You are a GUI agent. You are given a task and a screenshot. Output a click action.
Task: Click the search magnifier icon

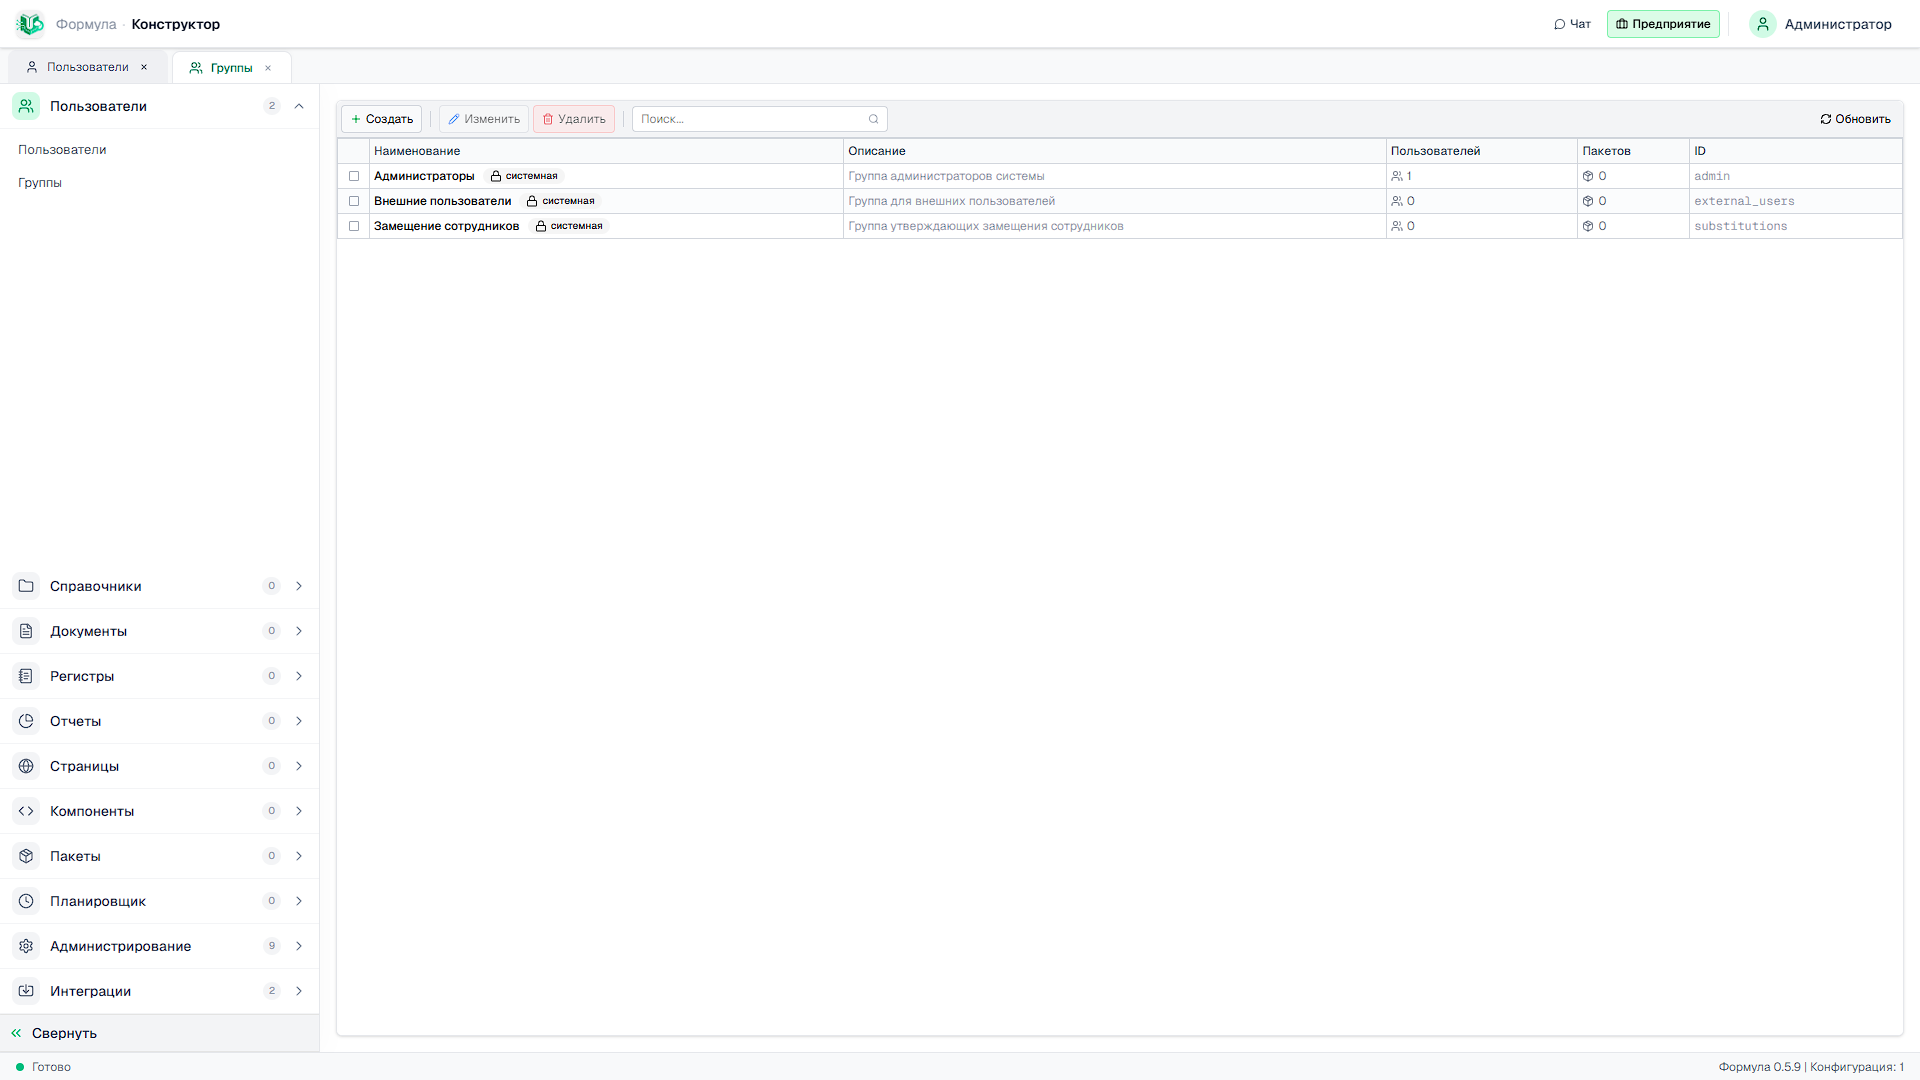[x=874, y=119]
